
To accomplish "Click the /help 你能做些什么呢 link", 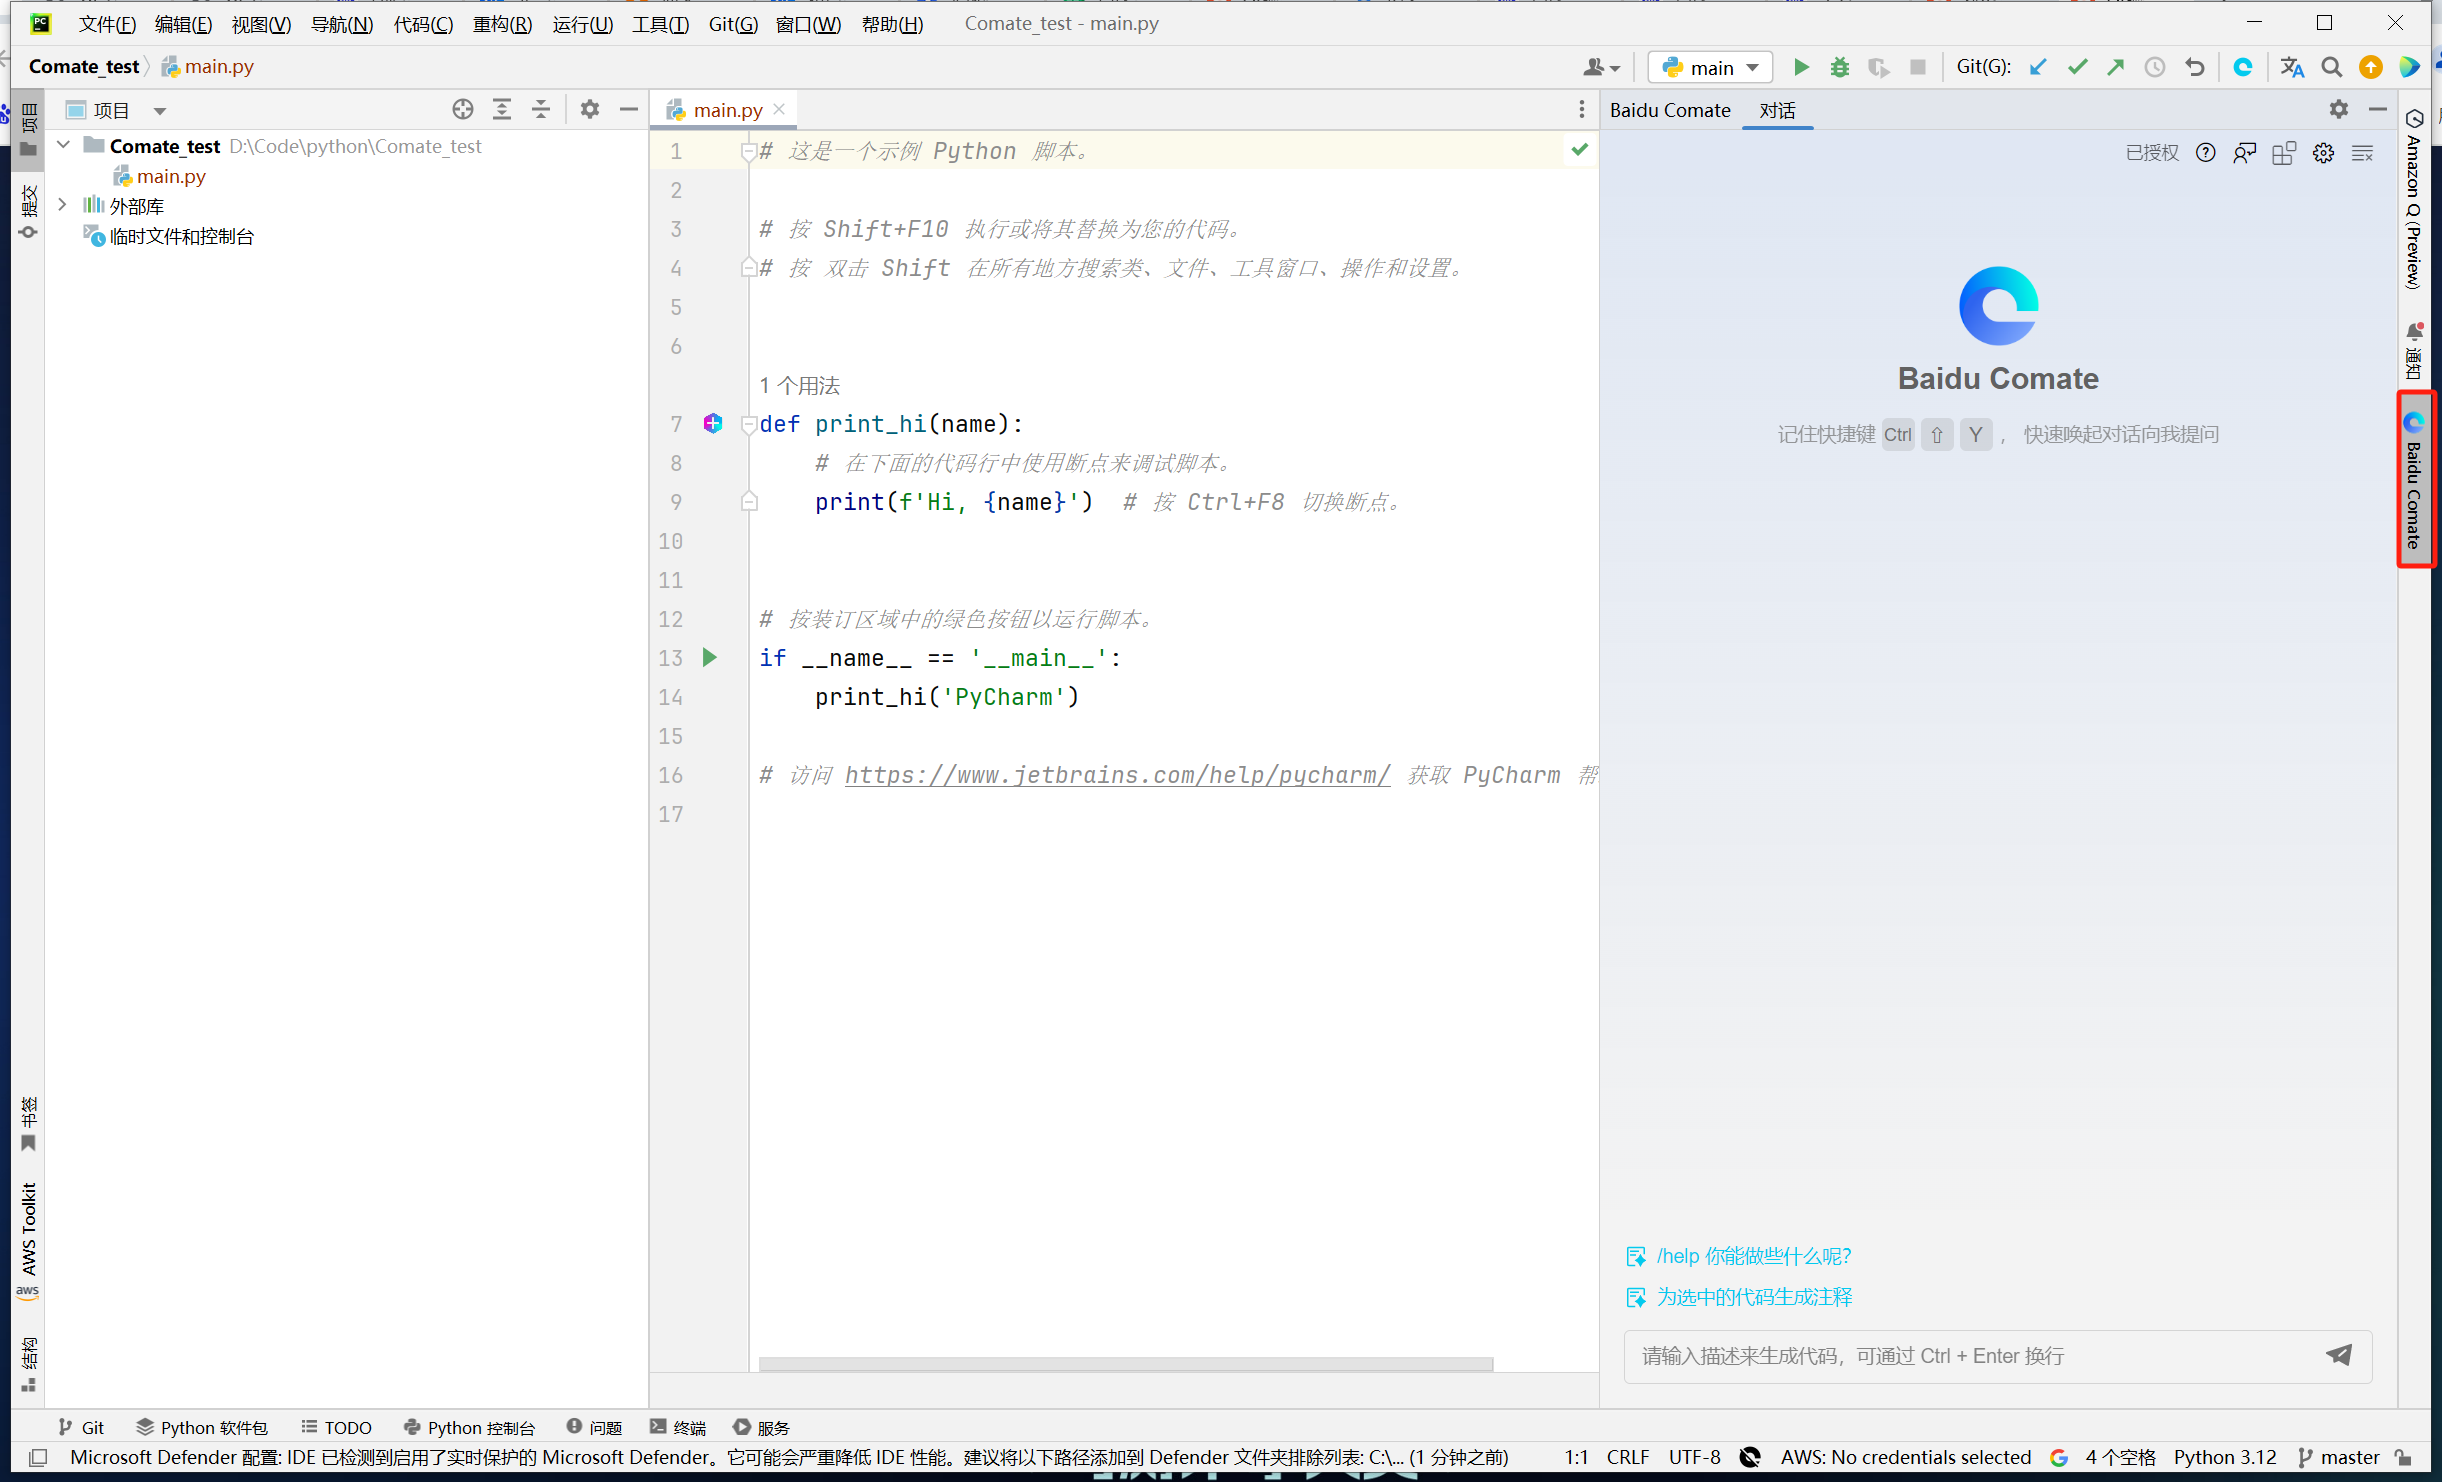I will point(1744,1255).
